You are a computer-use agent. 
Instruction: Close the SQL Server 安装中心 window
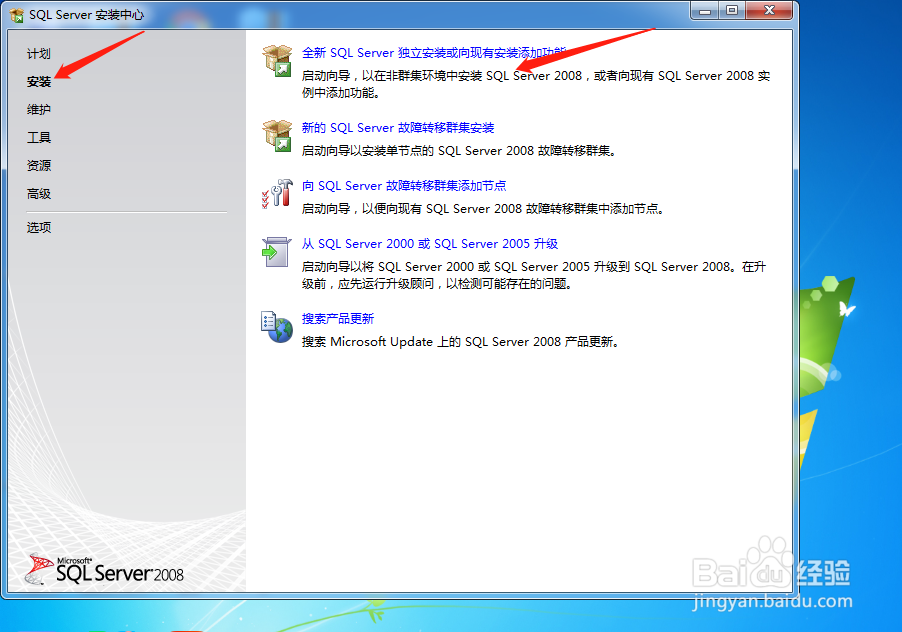pyautogui.click(x=769, y=11)
